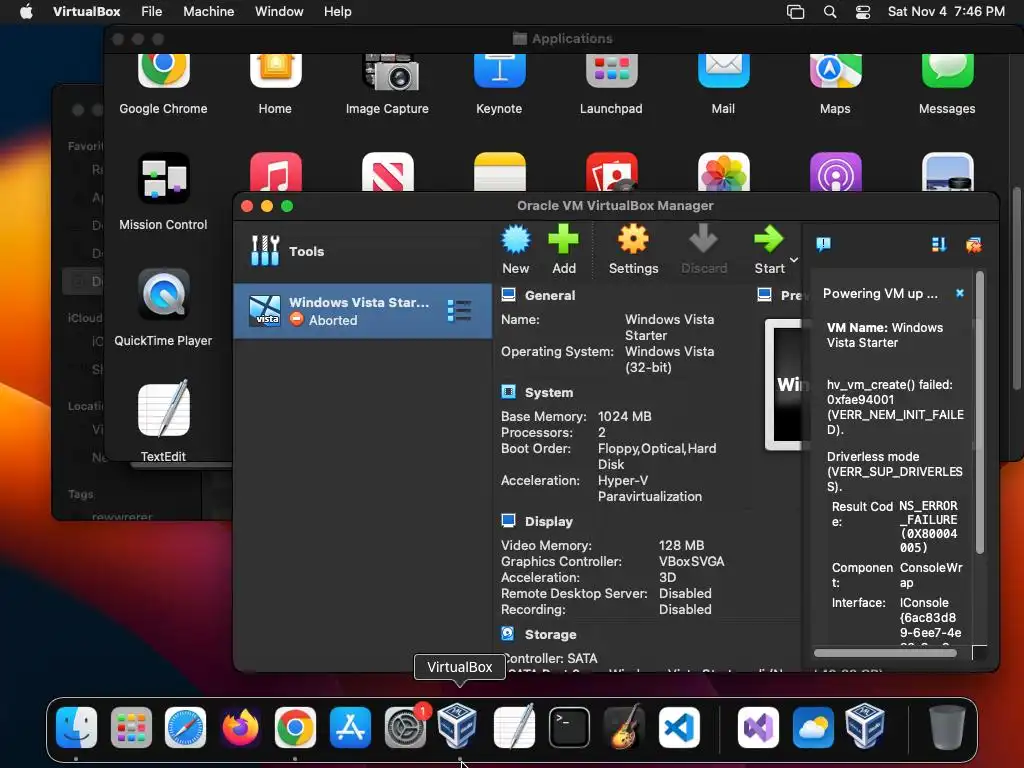Click the Stage Manager icon in menu bar

pyautogui.click(x=795, y=12)
